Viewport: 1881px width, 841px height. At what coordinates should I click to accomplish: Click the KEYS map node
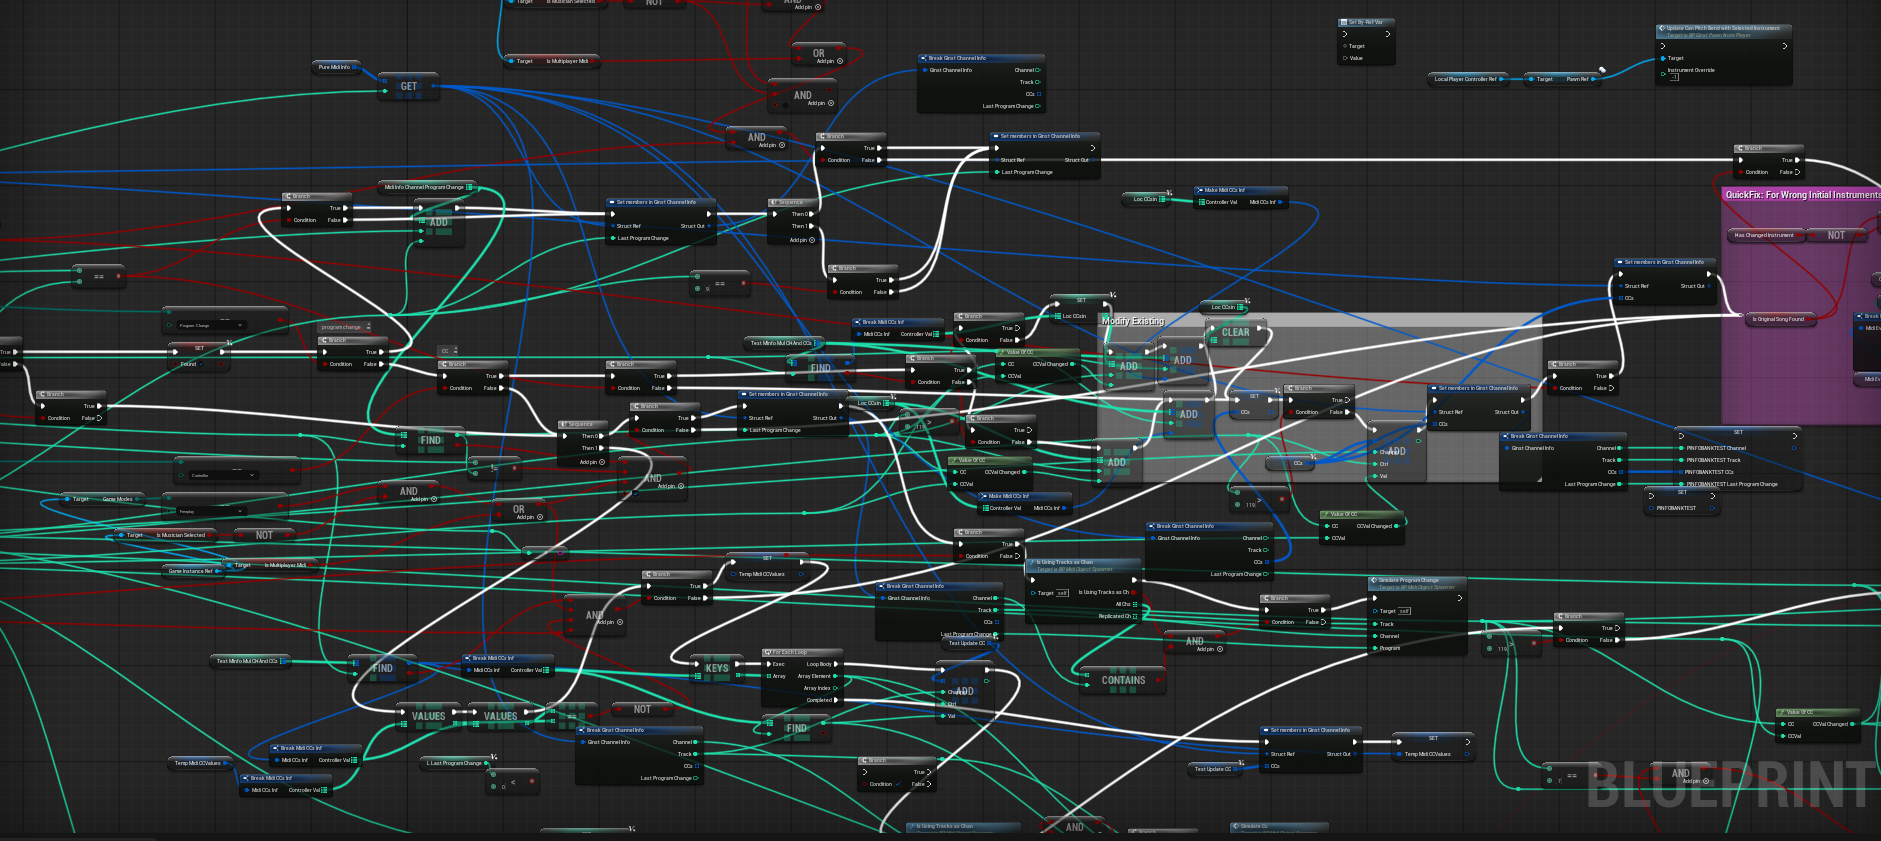coord(716,668)
